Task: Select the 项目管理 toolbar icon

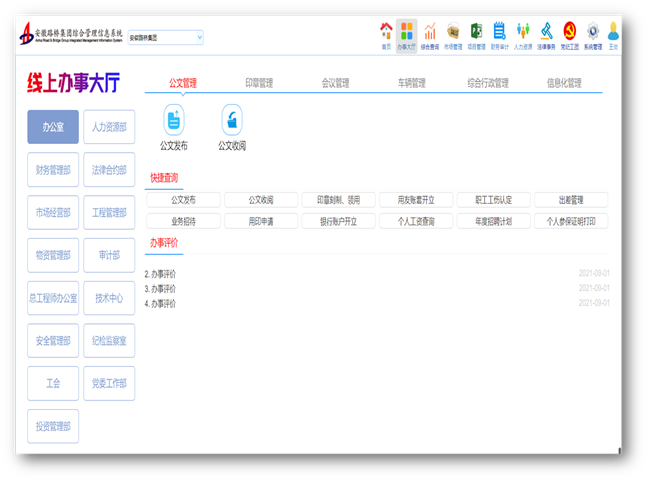Action: coord(476,34)
